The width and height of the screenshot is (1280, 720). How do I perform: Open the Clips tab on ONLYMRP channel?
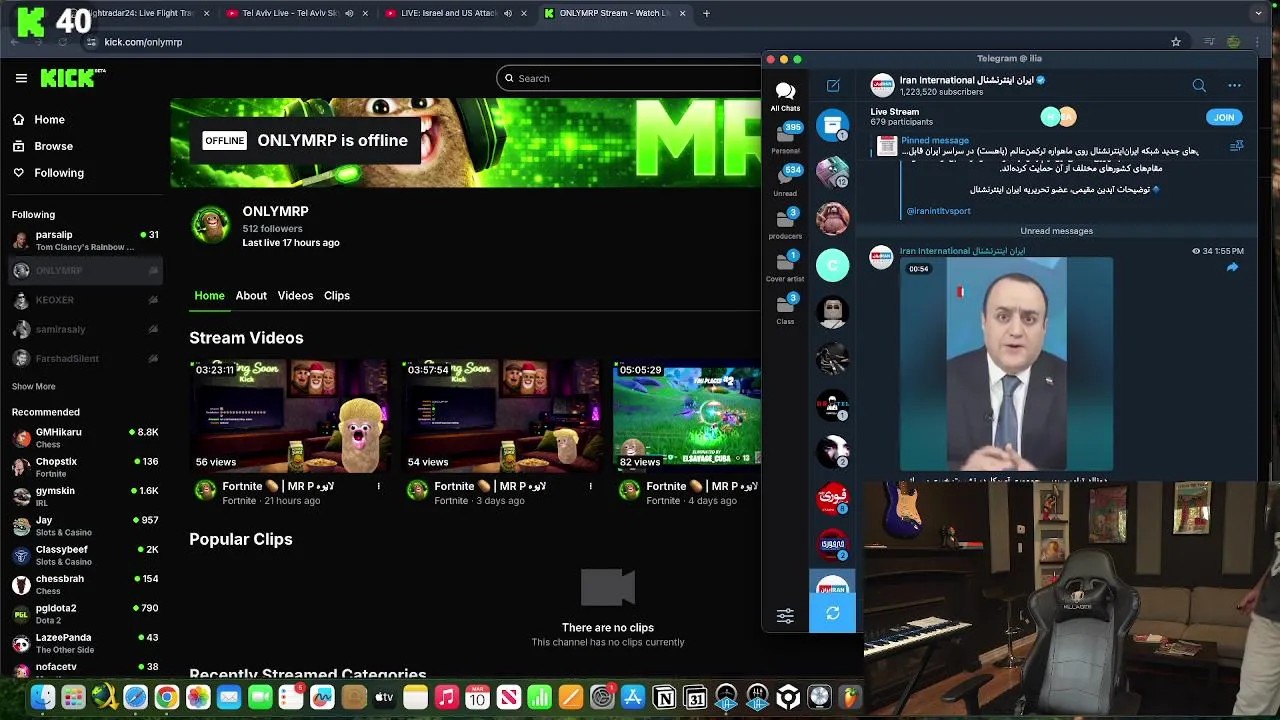tap(337, 296)
